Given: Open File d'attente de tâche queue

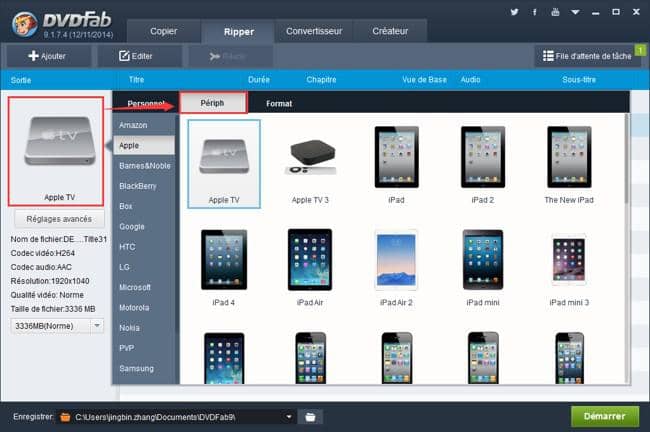Looking at the screenshot, I should click(588, 56).
